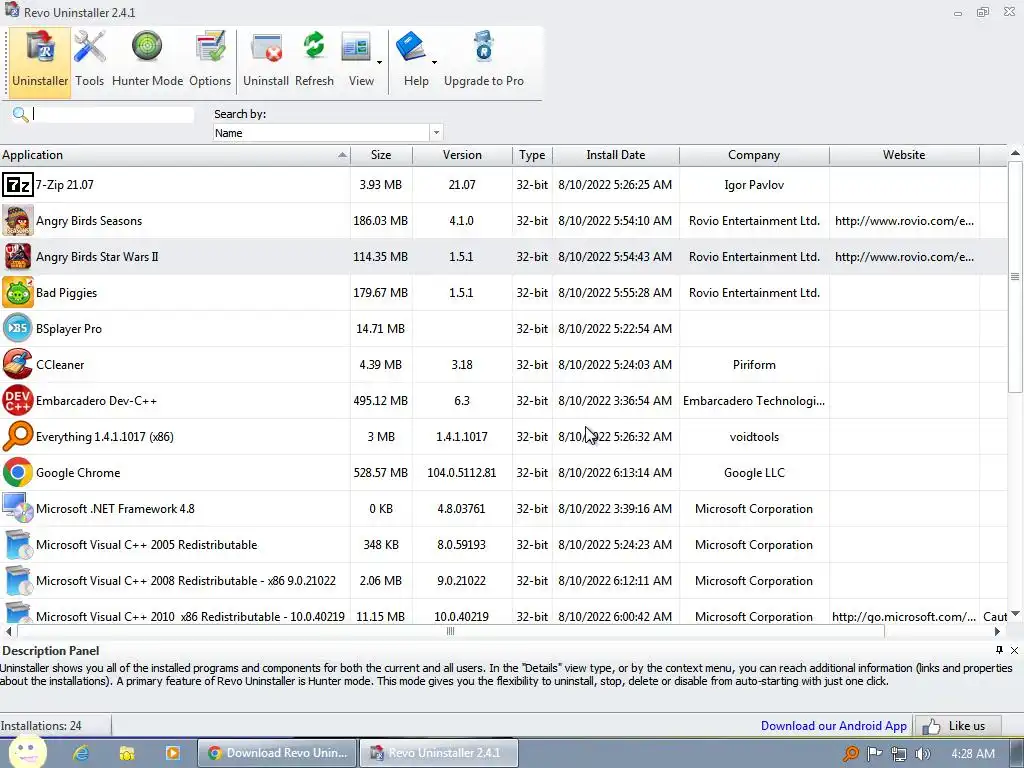Click the horizontal scrollbar left arrow
This screenshot has width=1024, height=768.
(8, 632)
